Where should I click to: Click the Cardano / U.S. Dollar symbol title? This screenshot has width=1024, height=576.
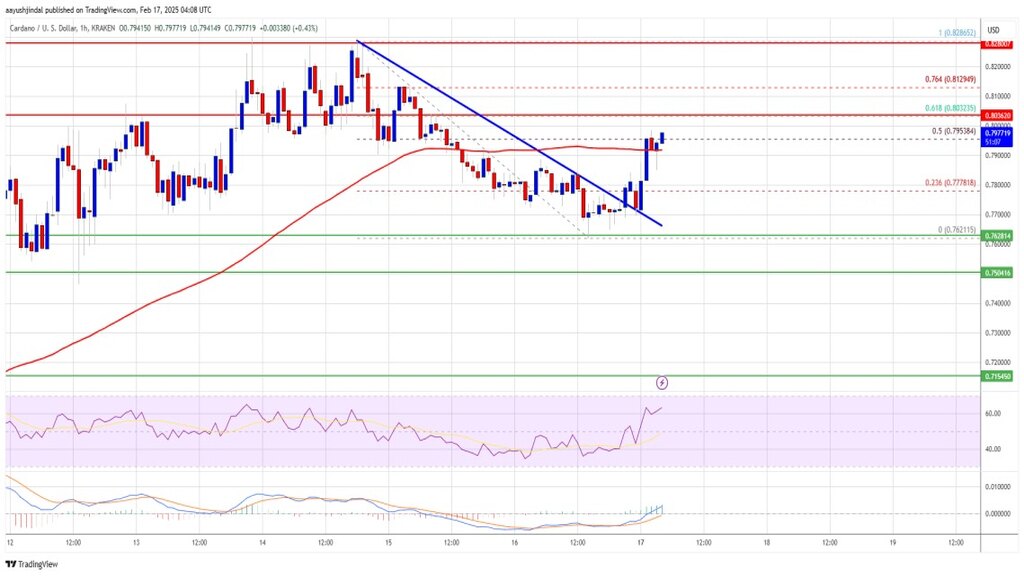(x=42, y=28)
